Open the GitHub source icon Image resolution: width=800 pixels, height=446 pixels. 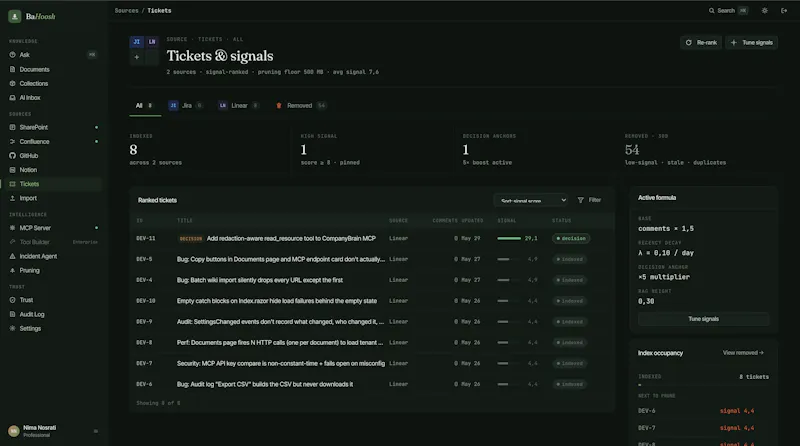click(12, 156)
